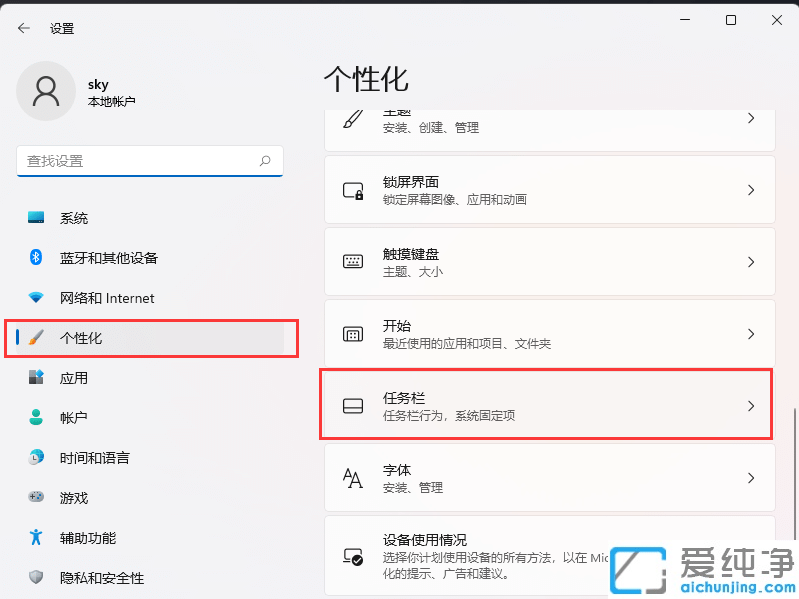799x599 pixels.
Task: Click the 锁屏界面 lock screen icon
Action: (x=353, y=190)
